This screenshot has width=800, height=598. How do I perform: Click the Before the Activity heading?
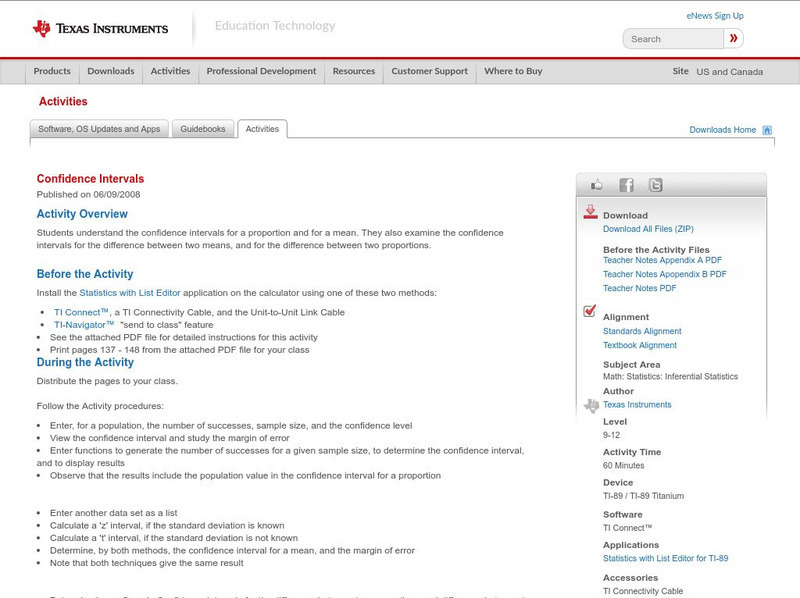(85, 274)
